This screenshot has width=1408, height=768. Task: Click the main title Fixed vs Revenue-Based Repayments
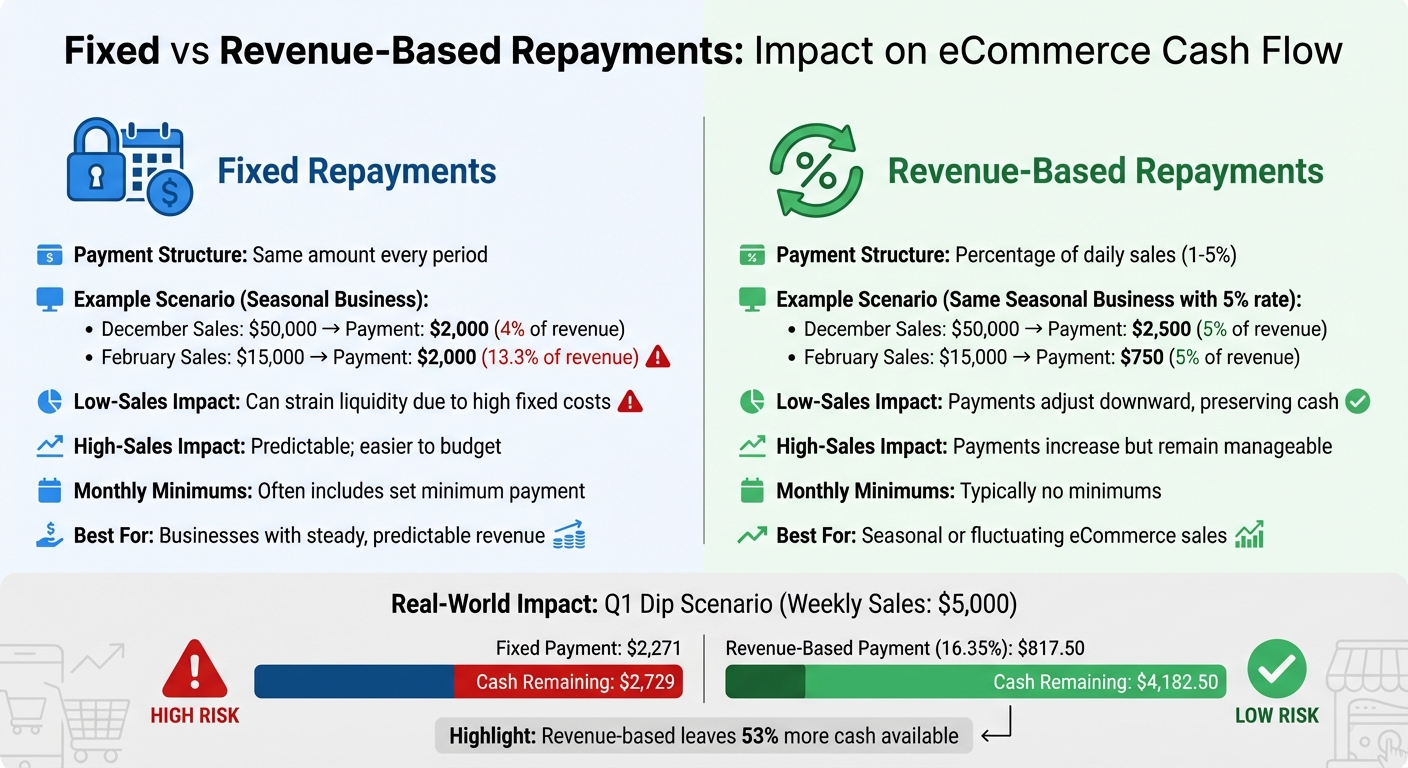[x=703, y=50]
